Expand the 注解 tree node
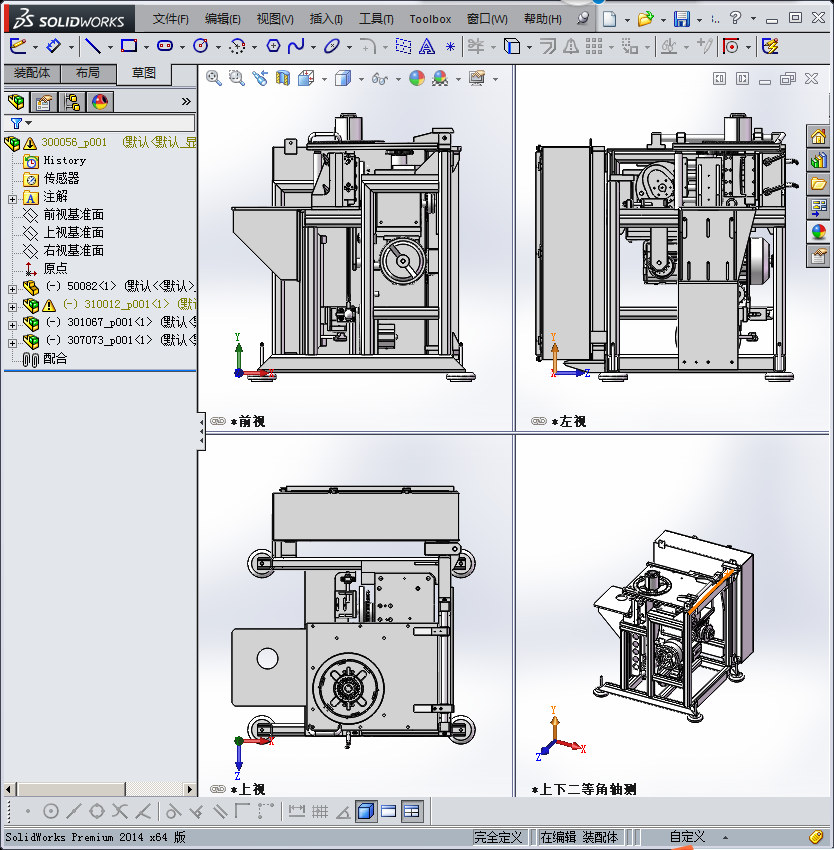This screenshot has width=834, height=850. click(12, 197)
